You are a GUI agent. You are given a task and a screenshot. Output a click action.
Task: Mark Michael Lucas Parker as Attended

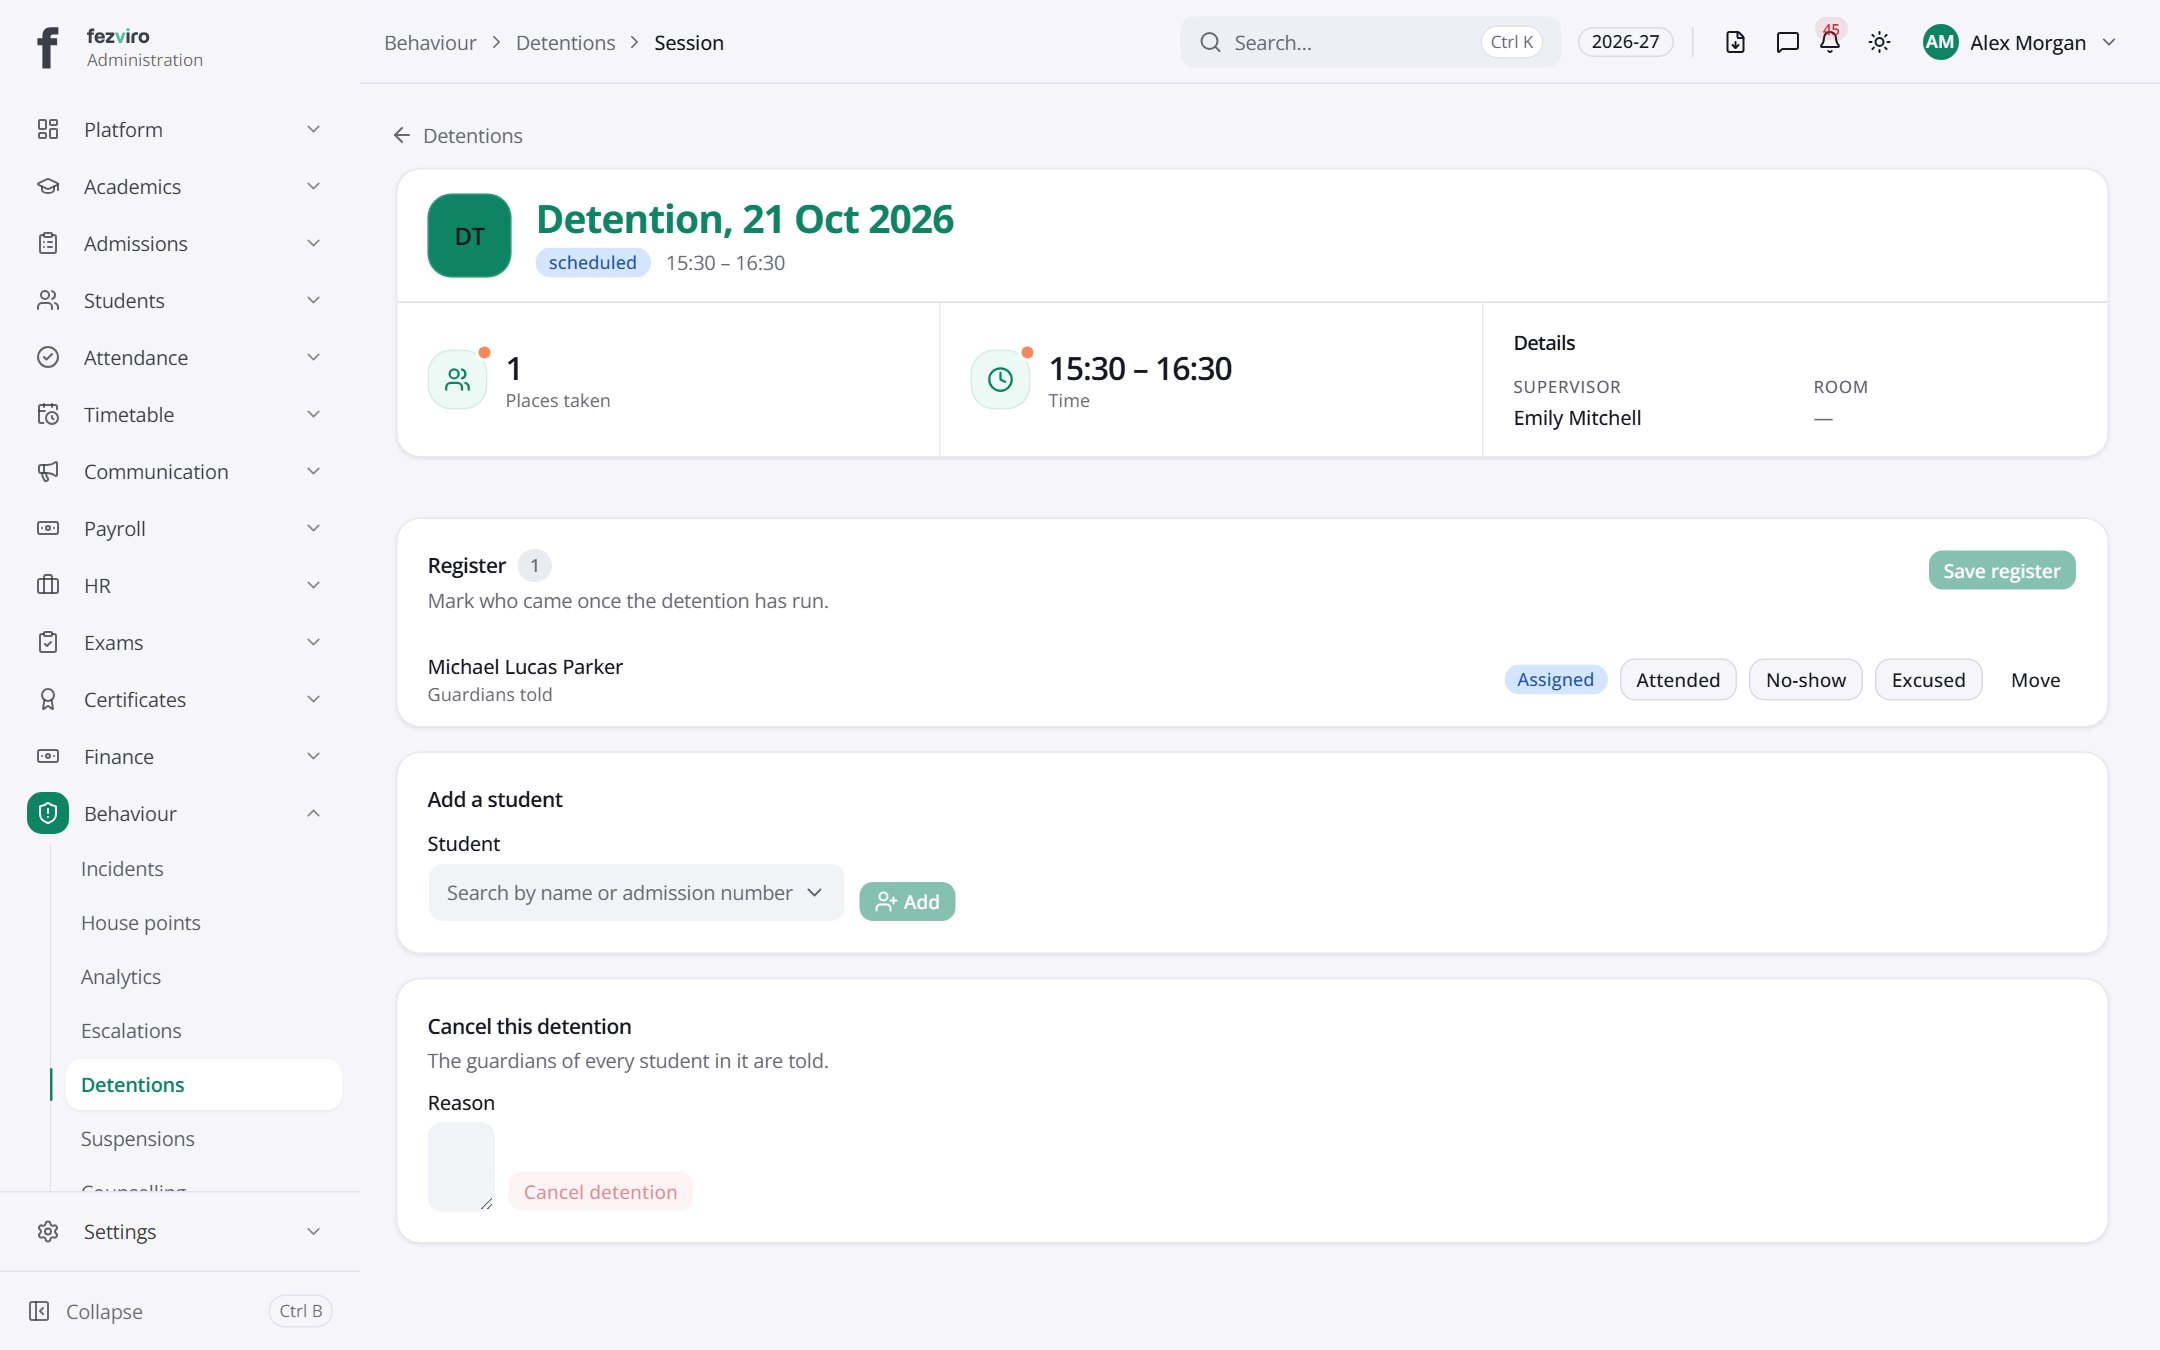[1678, 680]
